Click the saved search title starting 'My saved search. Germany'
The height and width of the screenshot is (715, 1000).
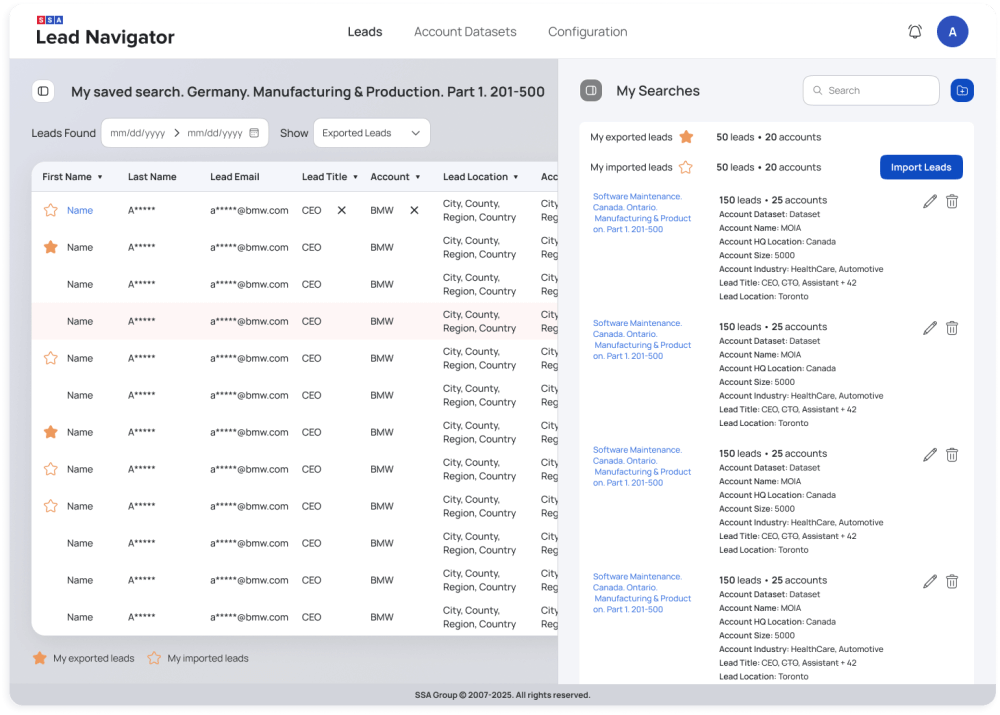(308, 92)
